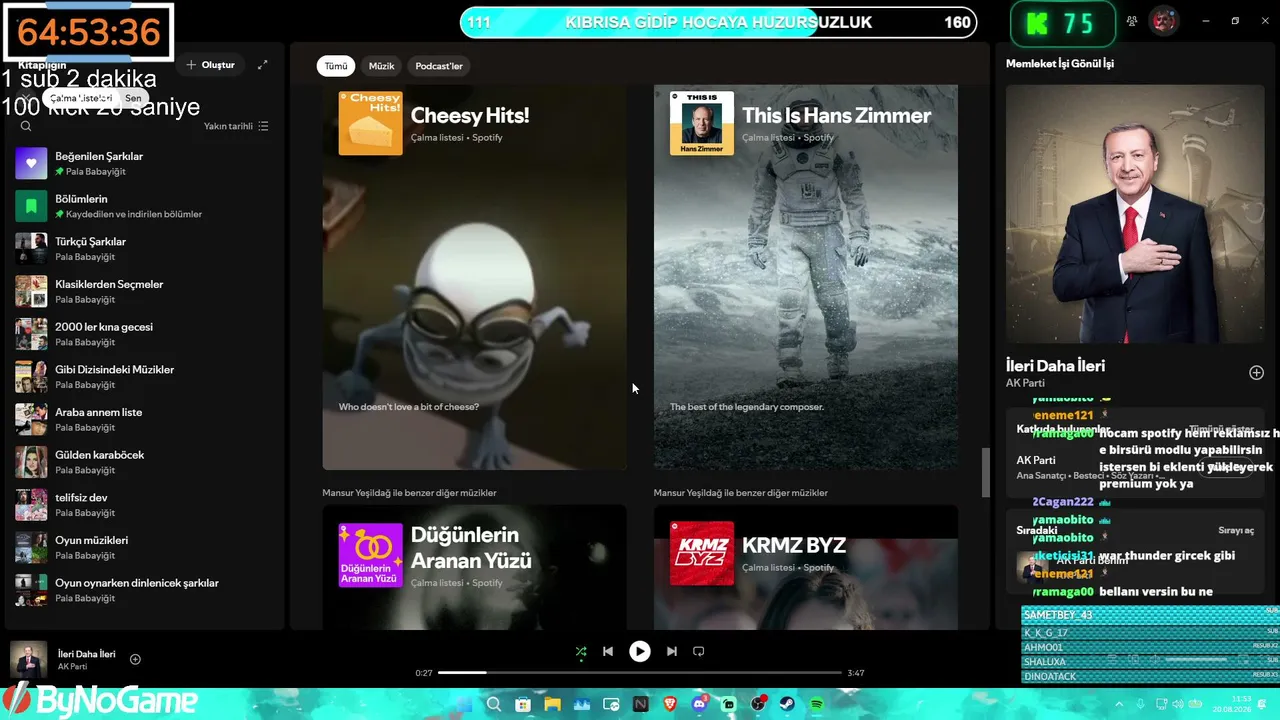1280x720 pixels.
Task: Open Windows taskbar search
Action: point(494,705)
